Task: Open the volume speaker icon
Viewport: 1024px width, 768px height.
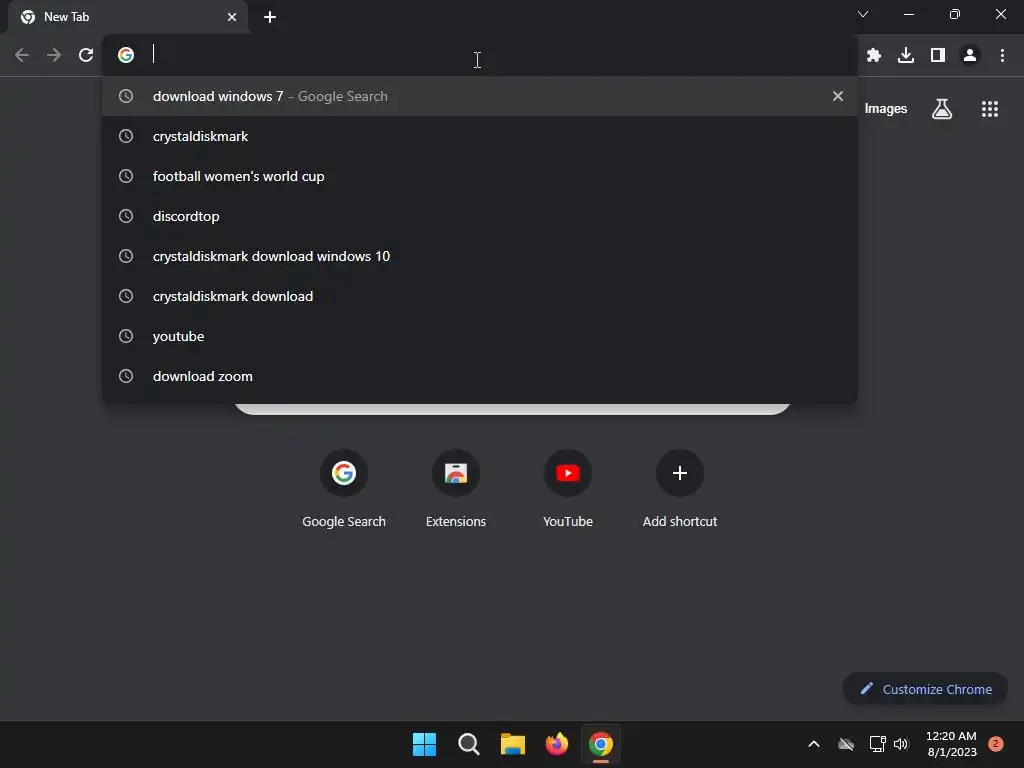Action: (x=901, y=744)
